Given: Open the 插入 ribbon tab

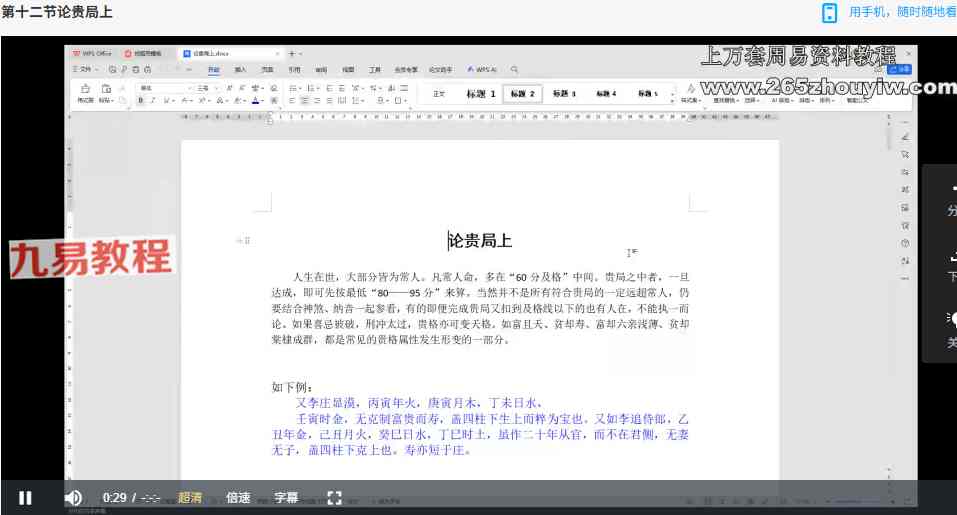Looking at the screenshot, I should click(240, 70).
